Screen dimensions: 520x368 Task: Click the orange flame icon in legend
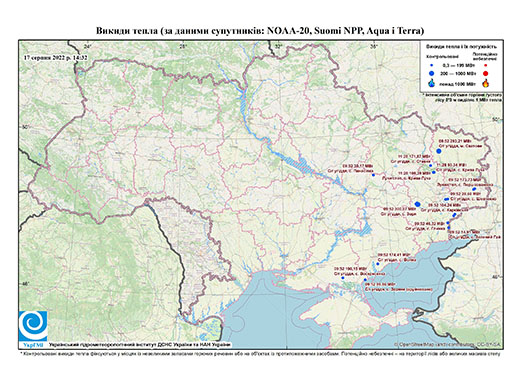tap(486, 83)
